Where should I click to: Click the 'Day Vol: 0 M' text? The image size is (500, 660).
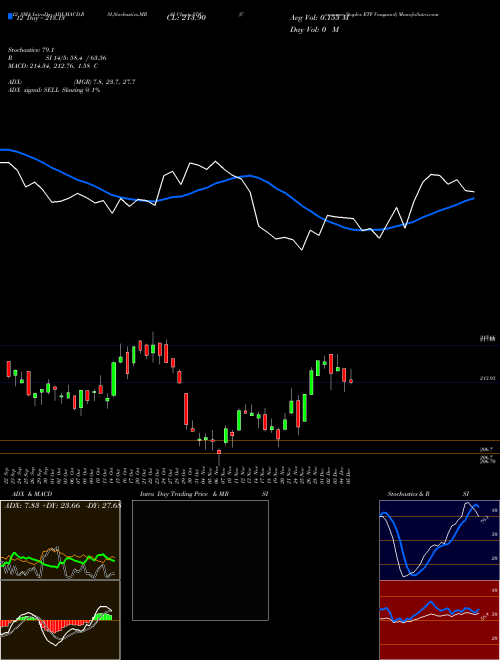[x=314, y=30]
